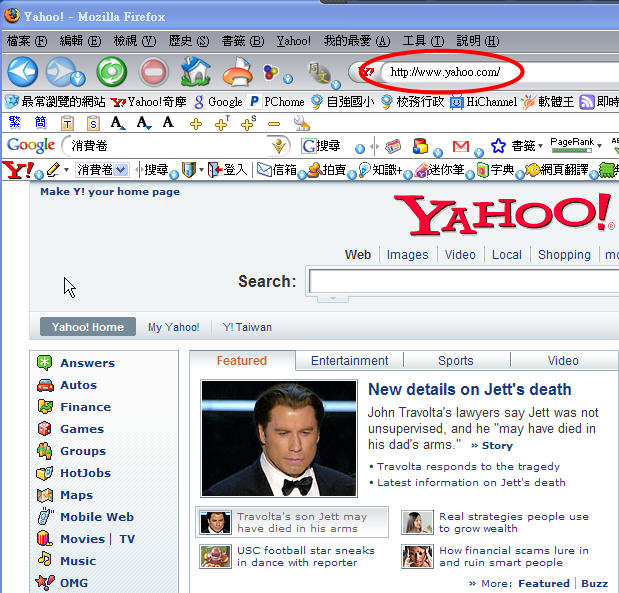Click the HotJobs sidebar link
619x593 pixels.
[86, 473]
